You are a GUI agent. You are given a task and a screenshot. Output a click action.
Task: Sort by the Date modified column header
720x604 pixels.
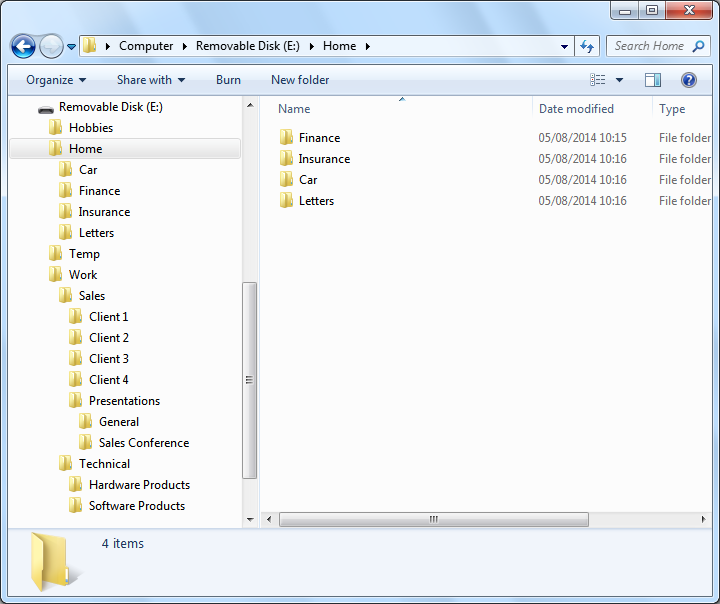pyautogui.click(x=576, y=109)
